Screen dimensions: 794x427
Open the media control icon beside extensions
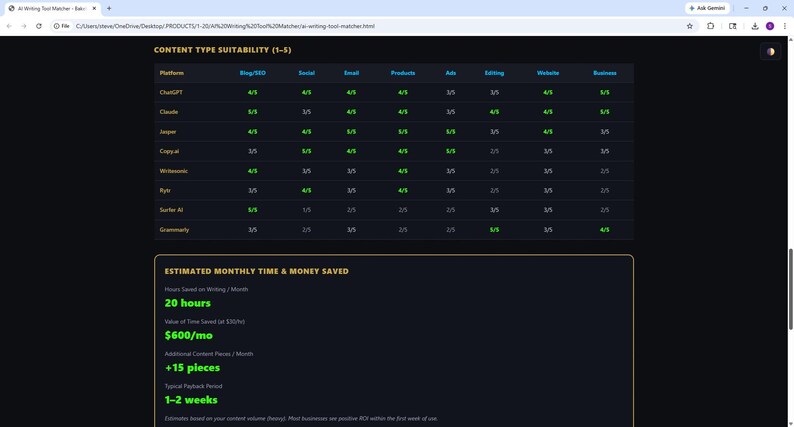(x=732, y=26)
